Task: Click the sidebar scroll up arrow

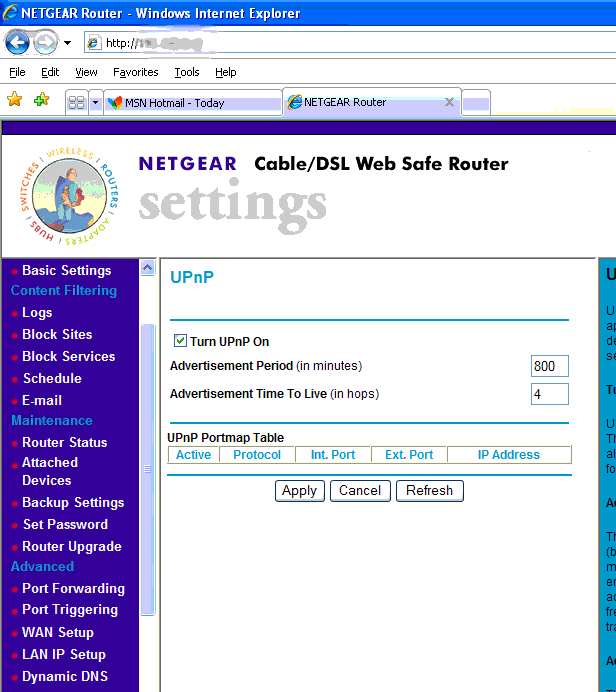Action: pyautogui.click(x=147, y=268)
